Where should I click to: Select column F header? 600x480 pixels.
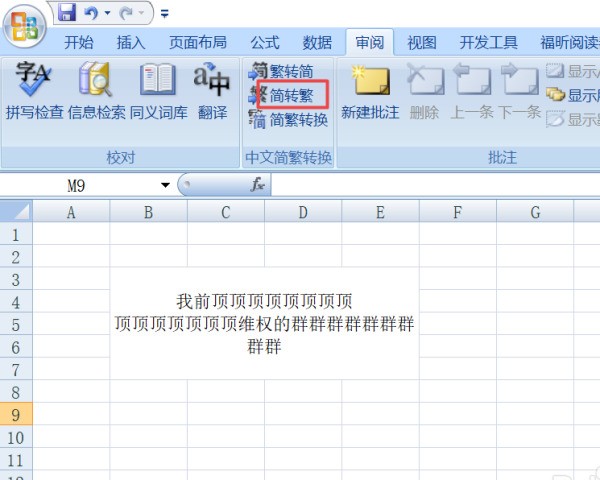click(458, 212)
